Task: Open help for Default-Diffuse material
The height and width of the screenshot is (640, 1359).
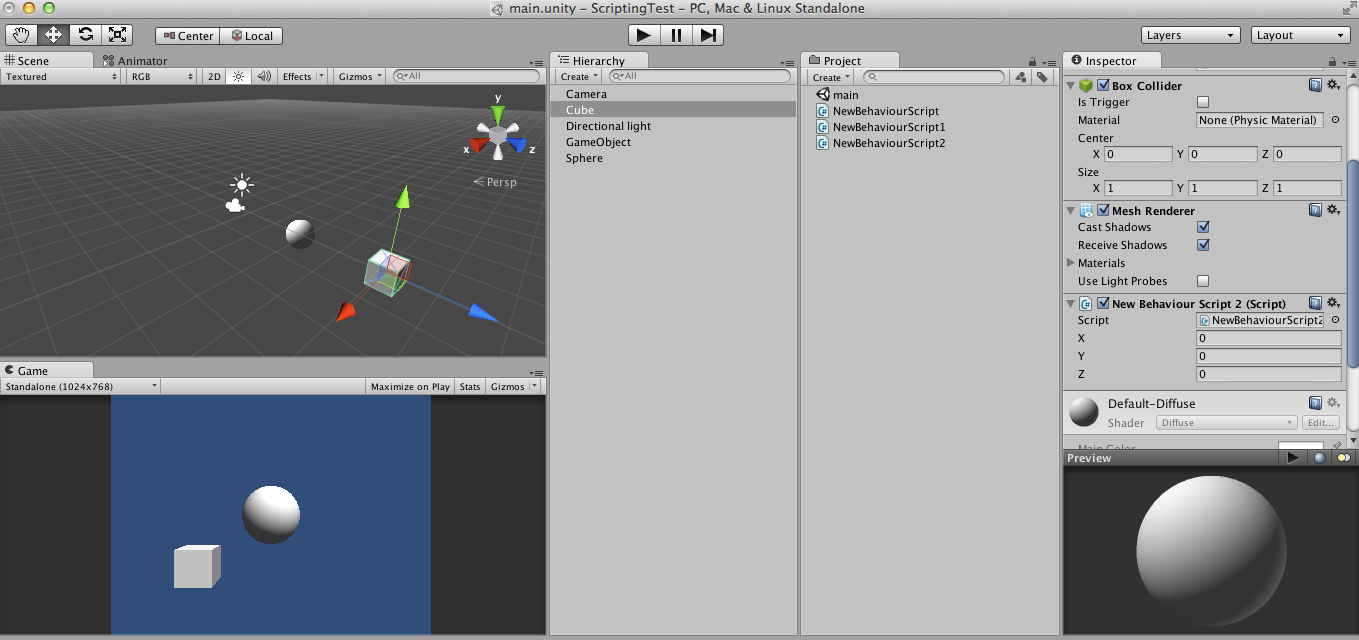Action: click(1316, 403)
